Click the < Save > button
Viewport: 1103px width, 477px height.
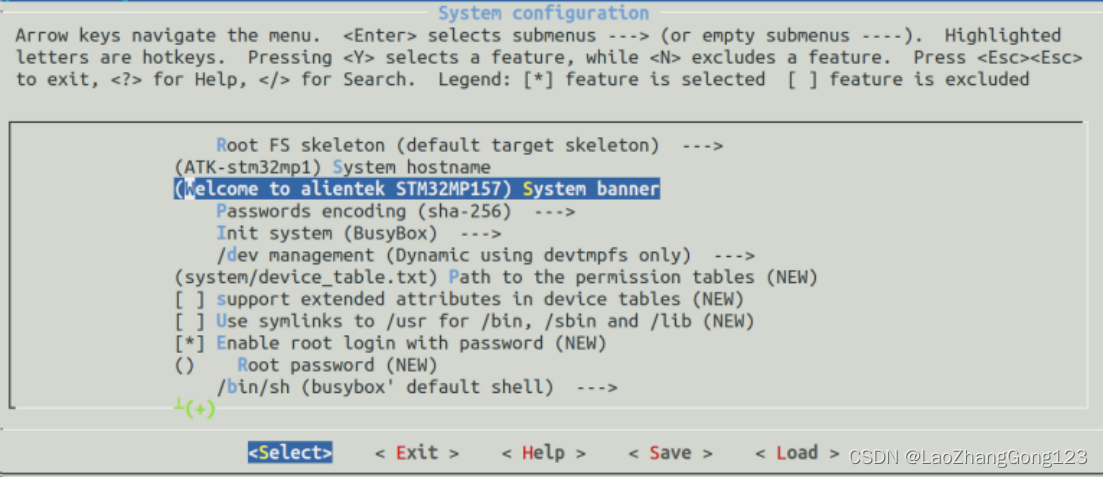tap(670, 452)
